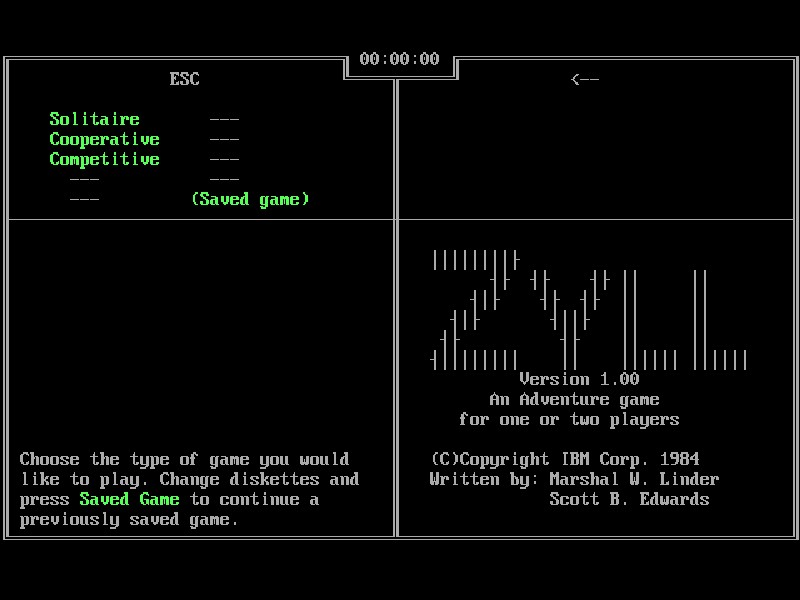
Task: Click the IBM Corp. 1984 copyright line
Action: pos(564,459)
